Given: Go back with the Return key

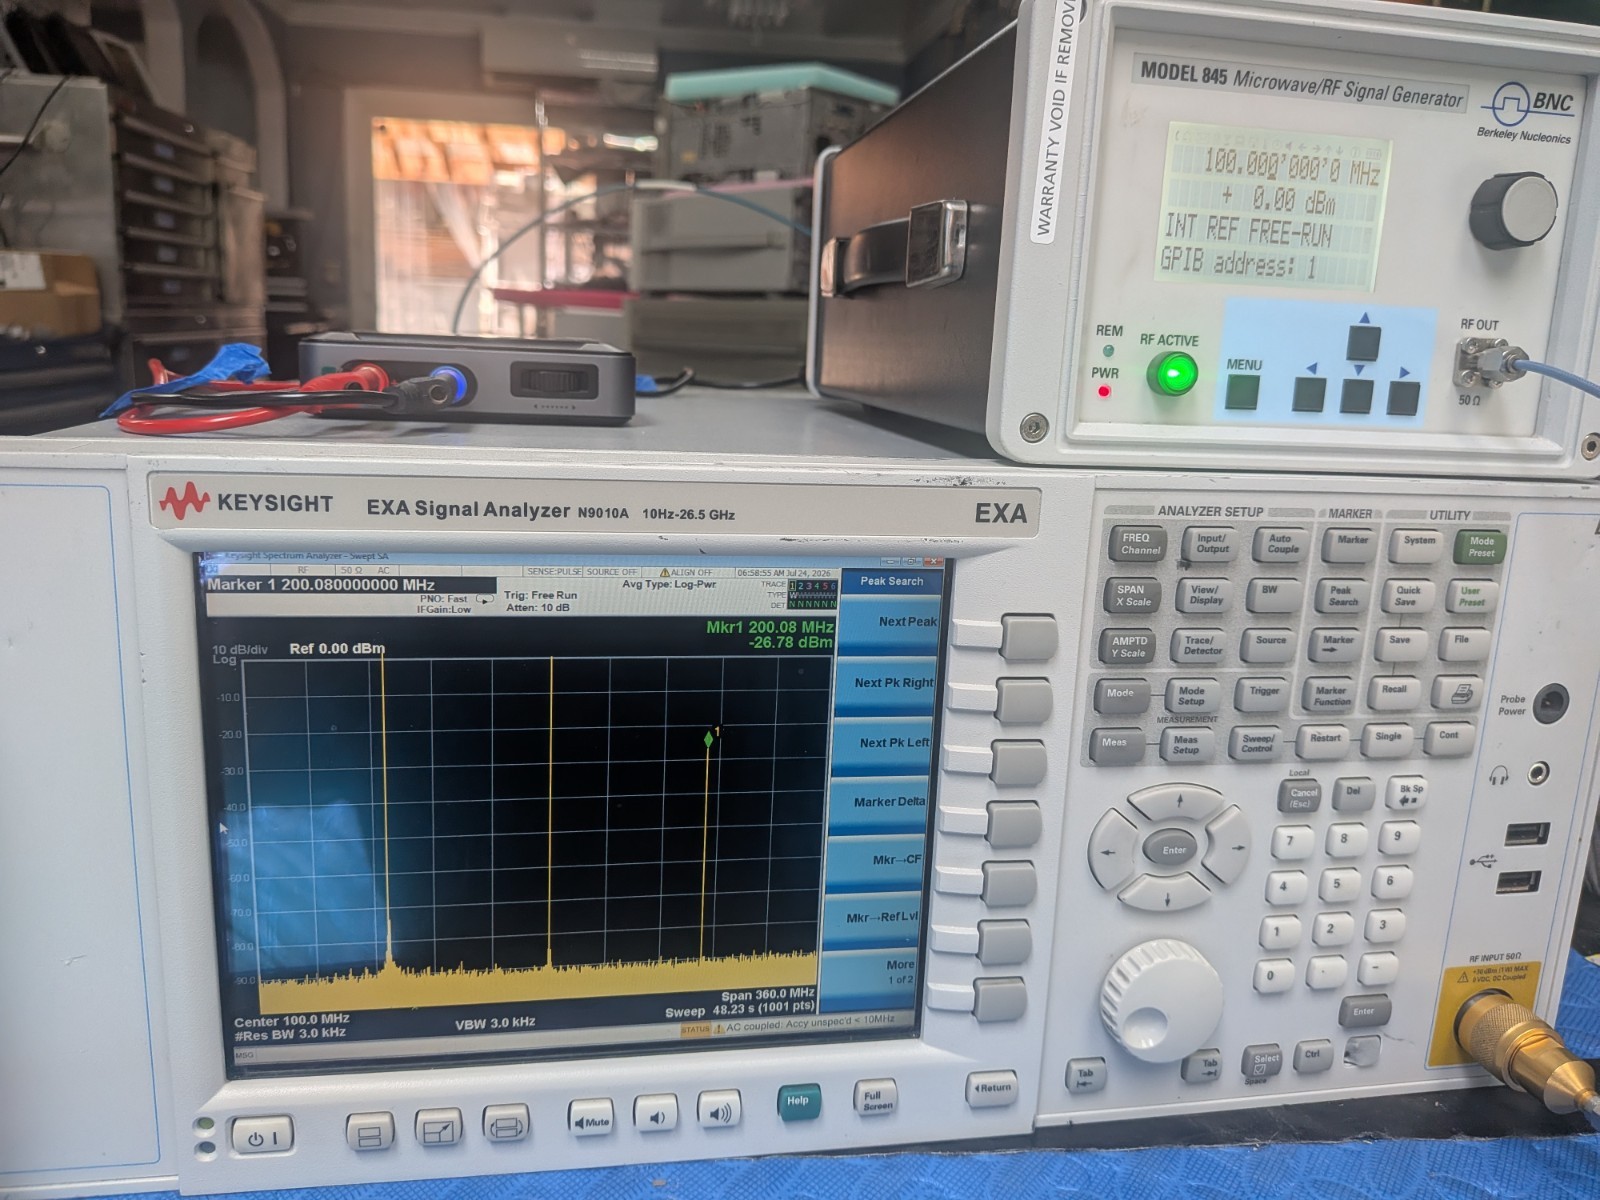Looking at the screenshot, I should pos(992,1088).
